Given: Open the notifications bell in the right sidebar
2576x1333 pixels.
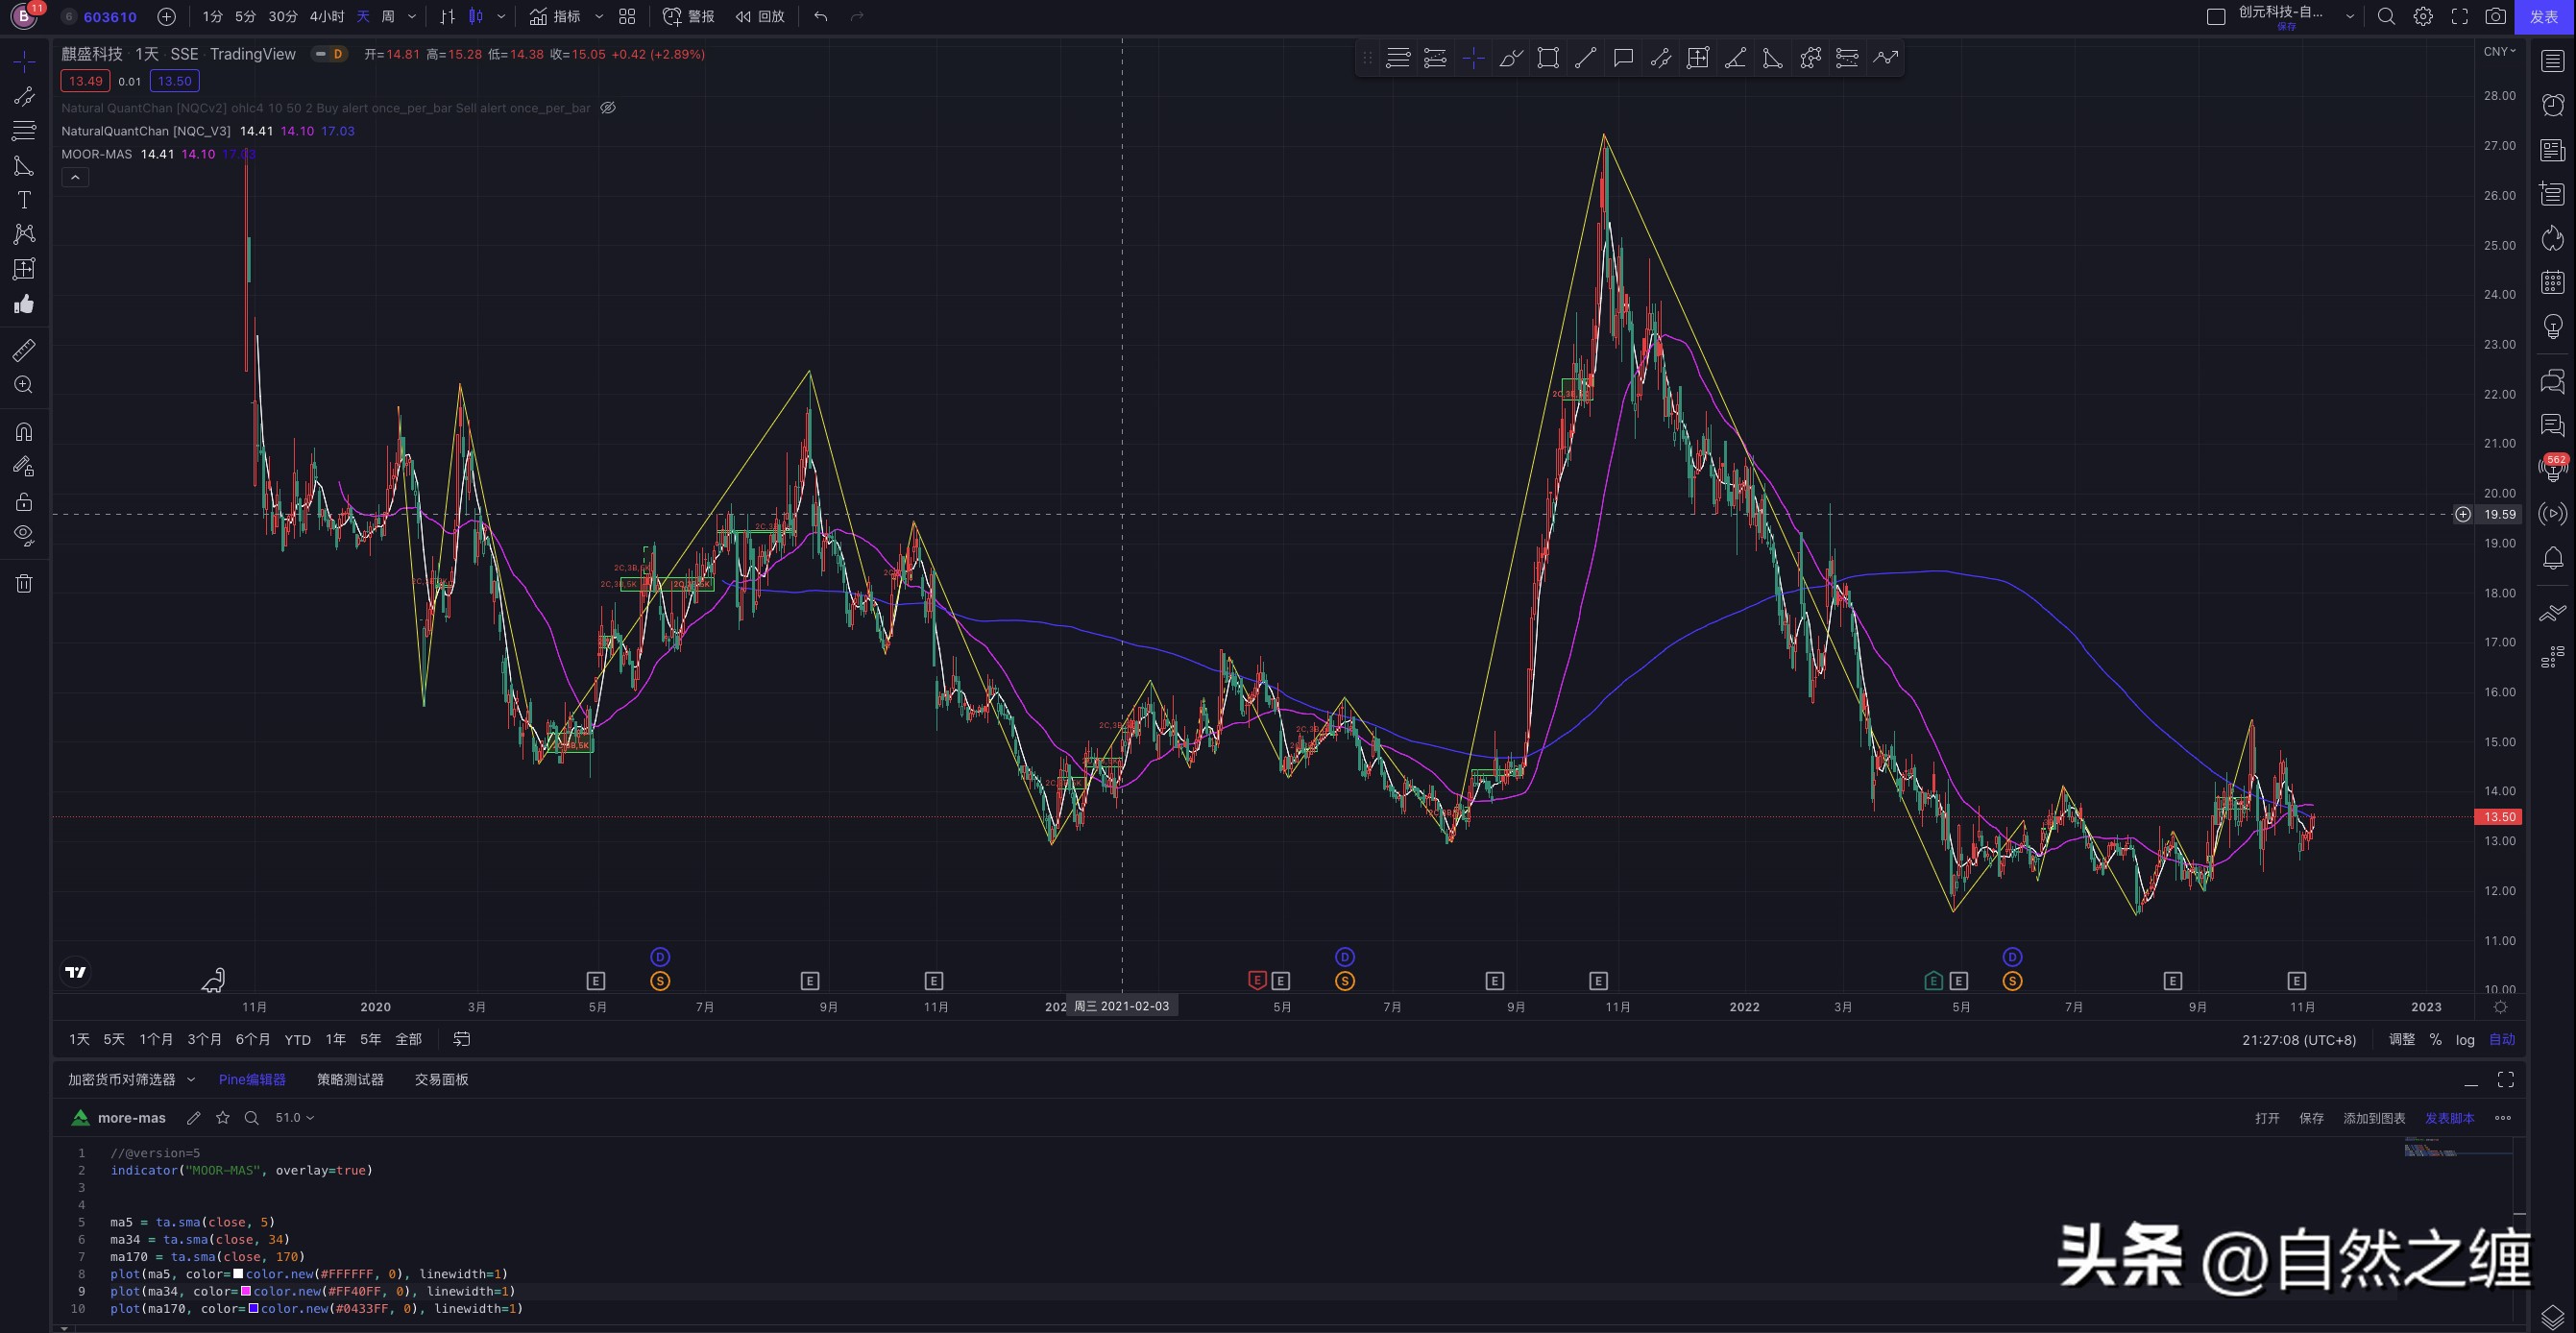Looking at the screenshot, I should [x=2551, y=558].
